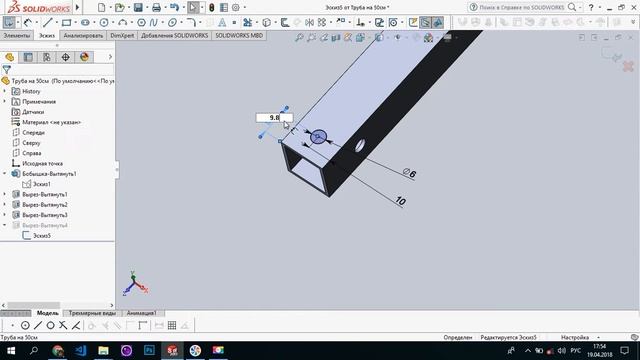
Task: Open the Options gear icon
Action: (x=236, y=7)
